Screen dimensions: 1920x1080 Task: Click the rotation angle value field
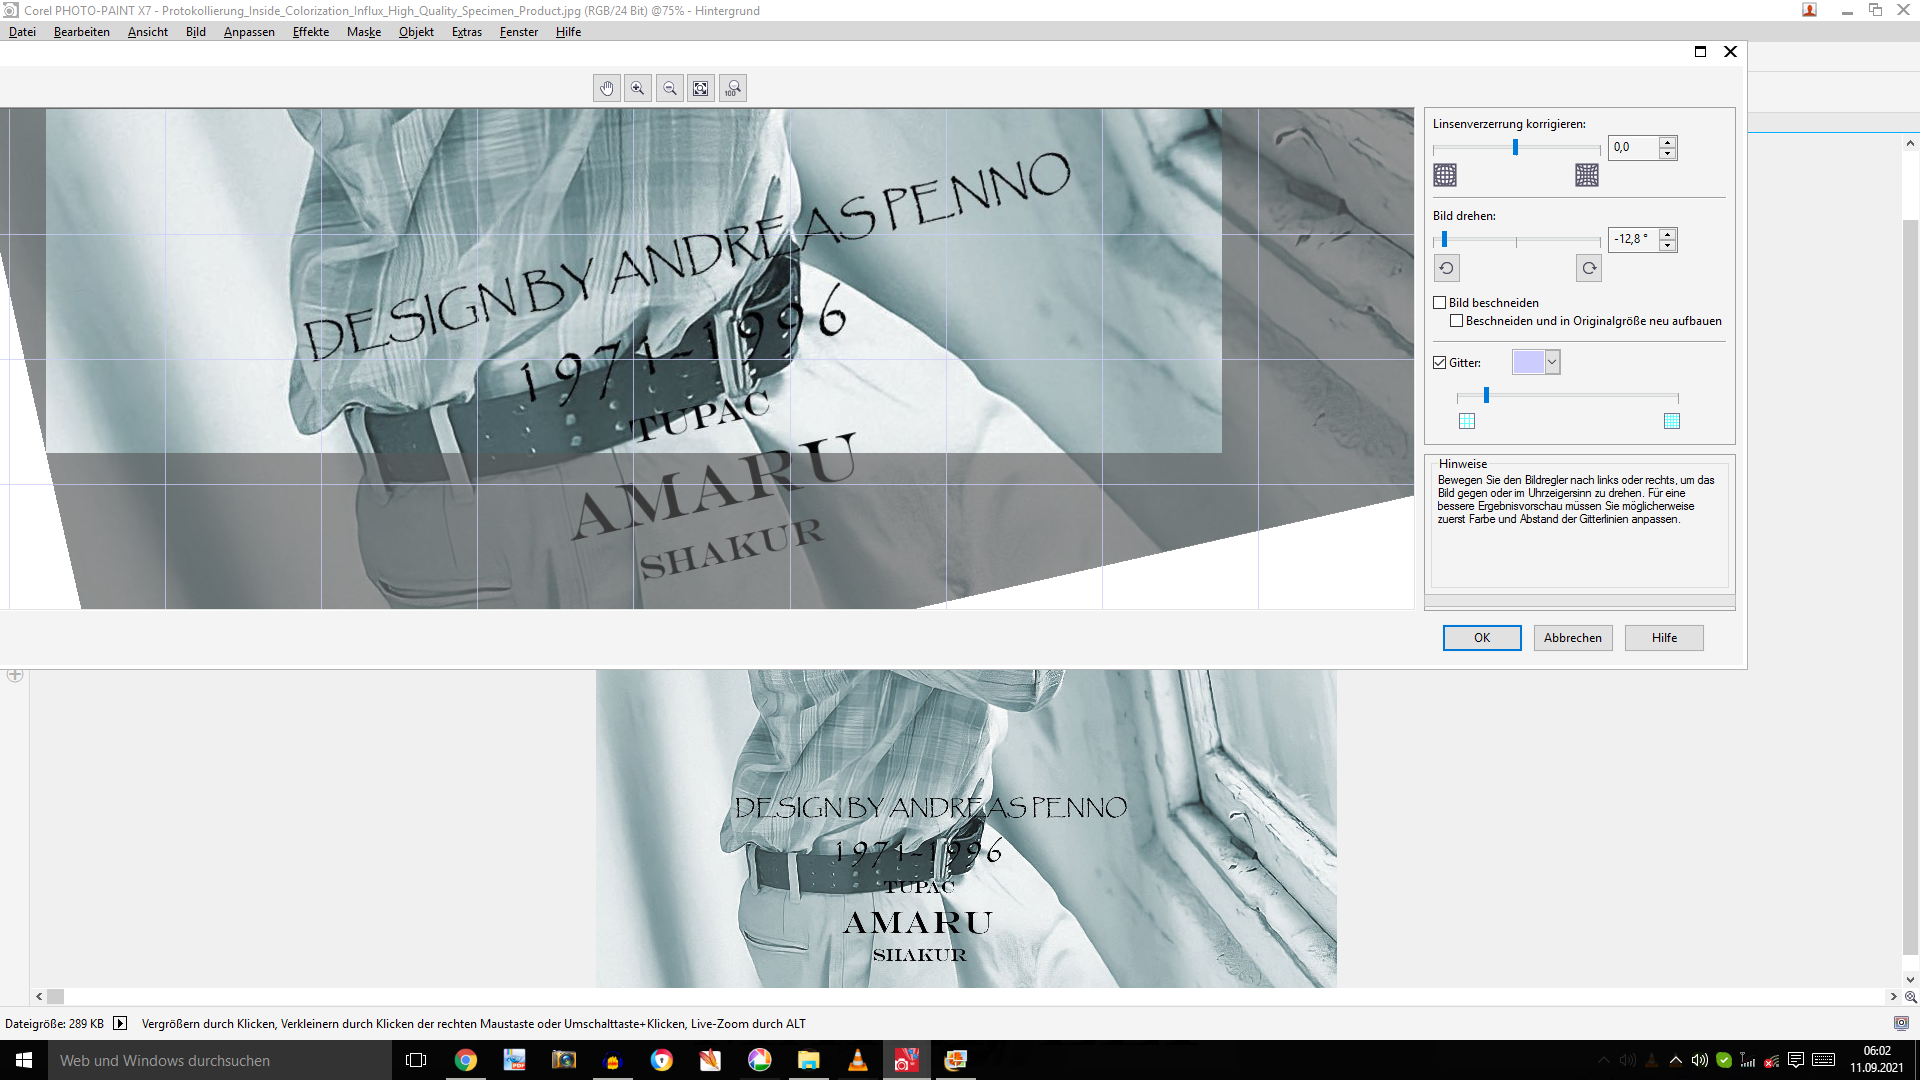pos(1634,239)
